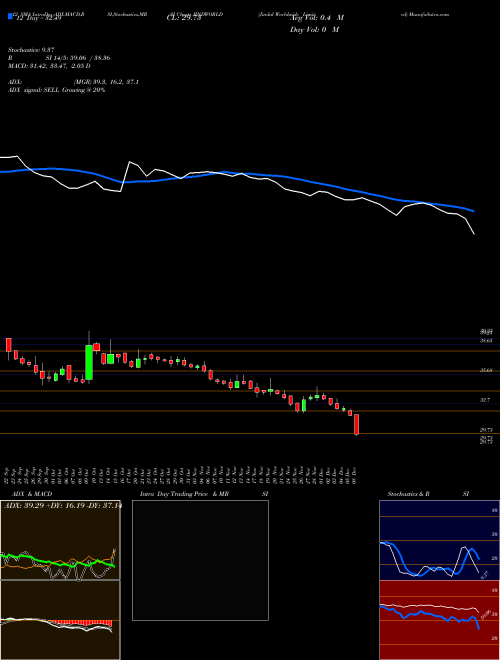Viewport: 500px width, 660px height.
Task: Click the ADX '(MGR) 39.3, 16.2, 37.1' values
Action: [x=106, y=82]
